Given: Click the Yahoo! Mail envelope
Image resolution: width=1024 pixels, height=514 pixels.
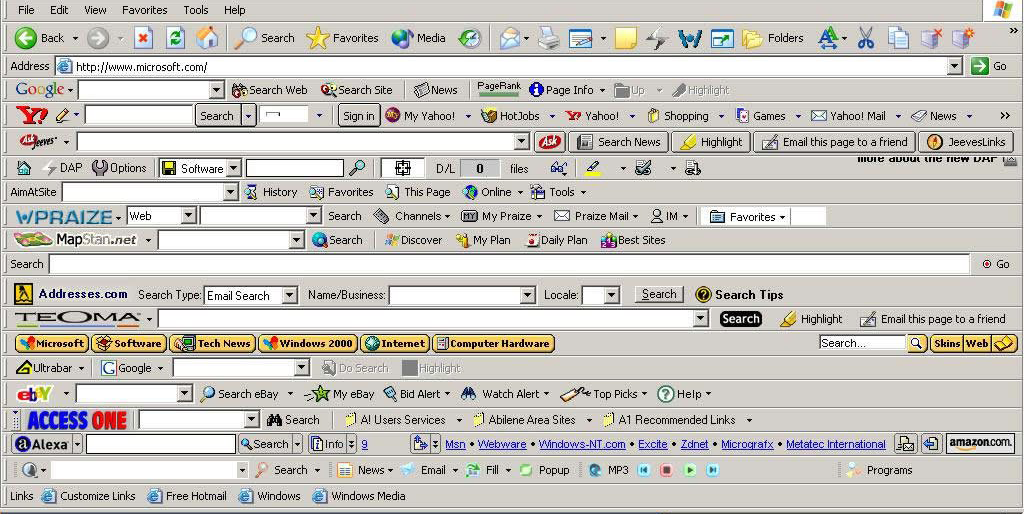Looking at the screenshot, I should point(818,116).
